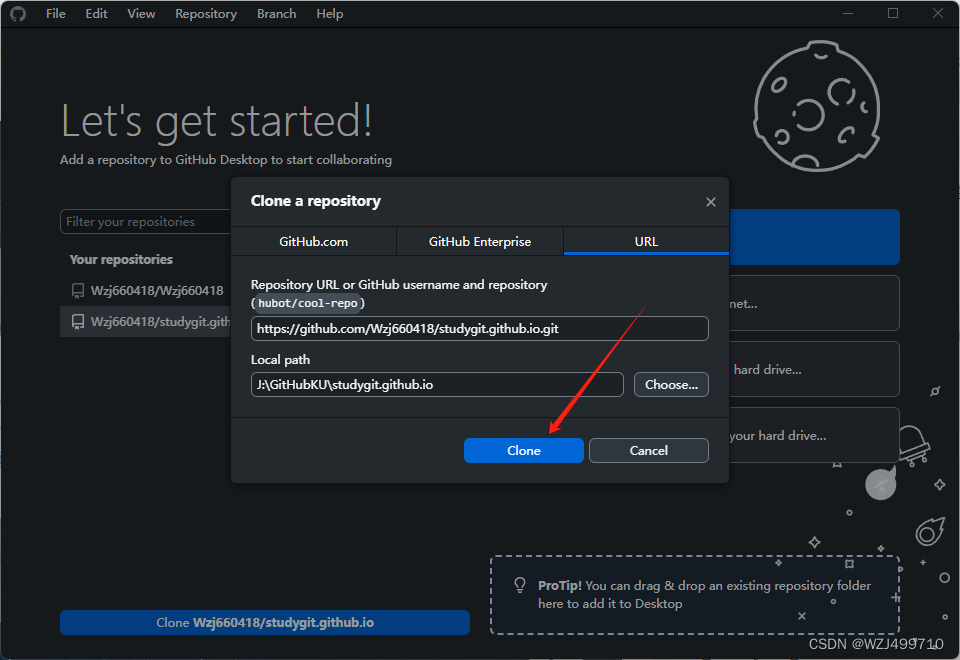Click repository icon beside Wzj660418/Wzj660418
The height and width of the screenshot is (660, 960).
[78, 290]
